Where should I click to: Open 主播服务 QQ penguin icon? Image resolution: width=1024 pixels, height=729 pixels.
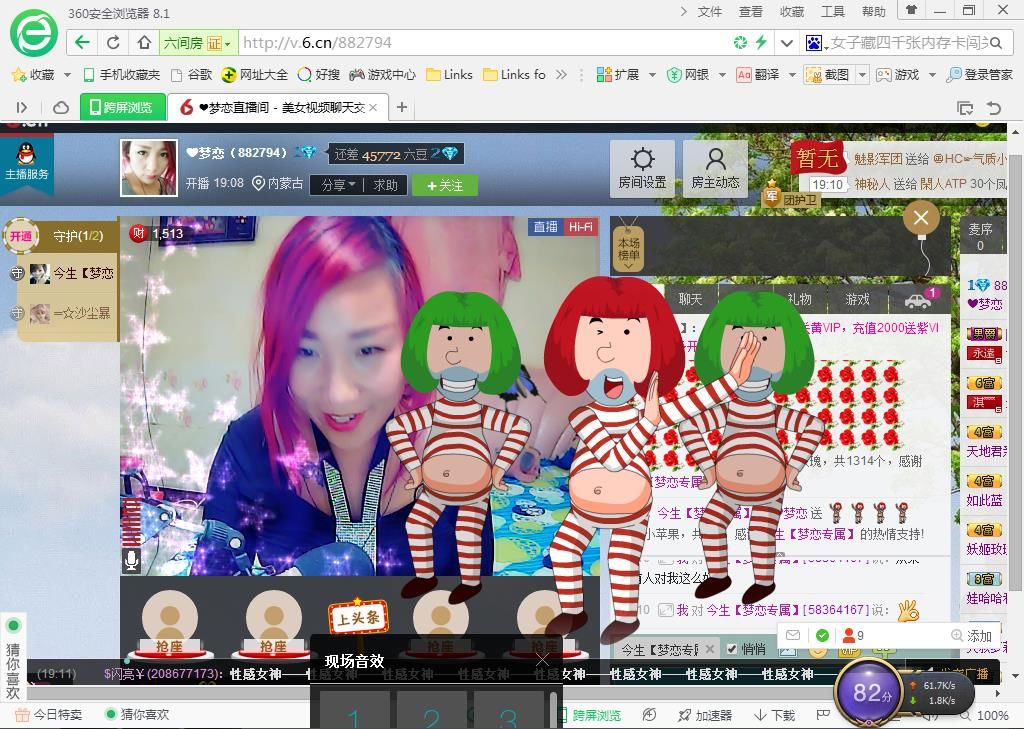click(27, 161)
